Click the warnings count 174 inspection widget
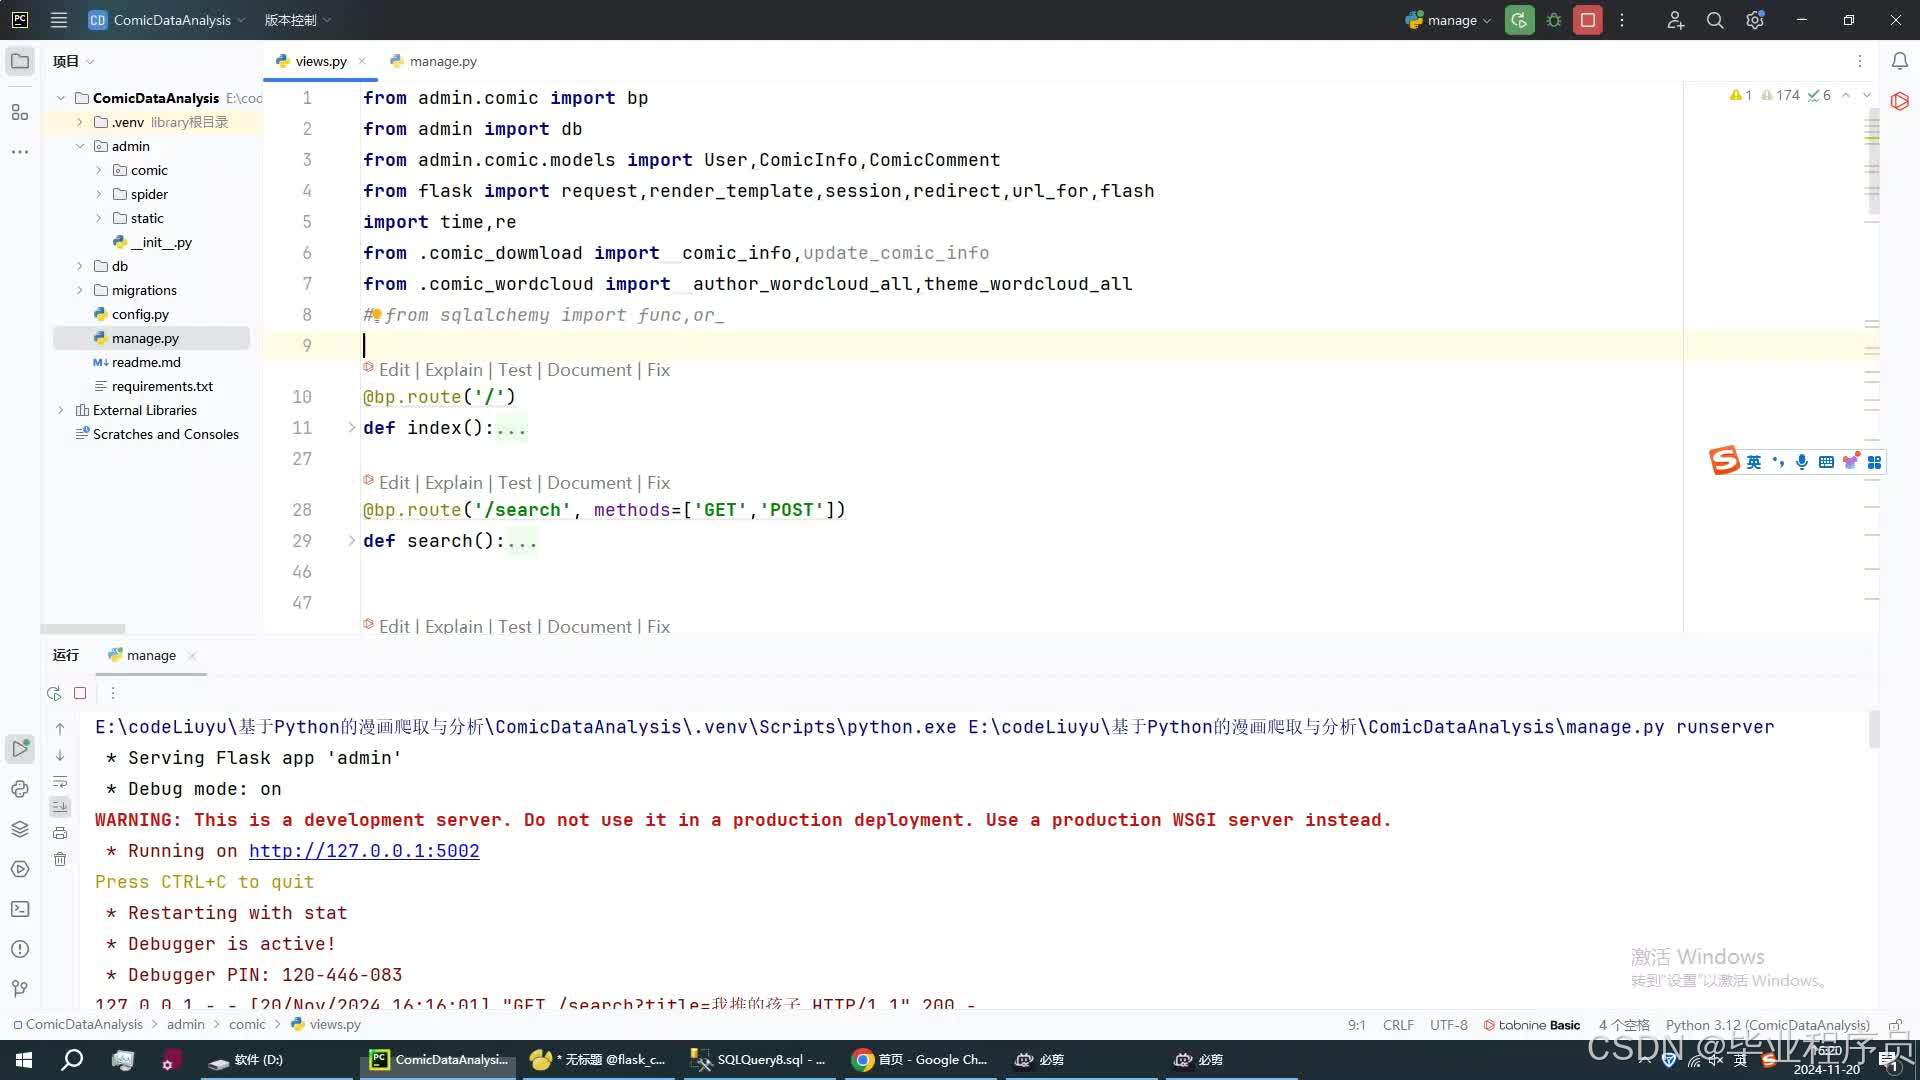This screenshot has width=1920, height=1080. [1780, 95]
